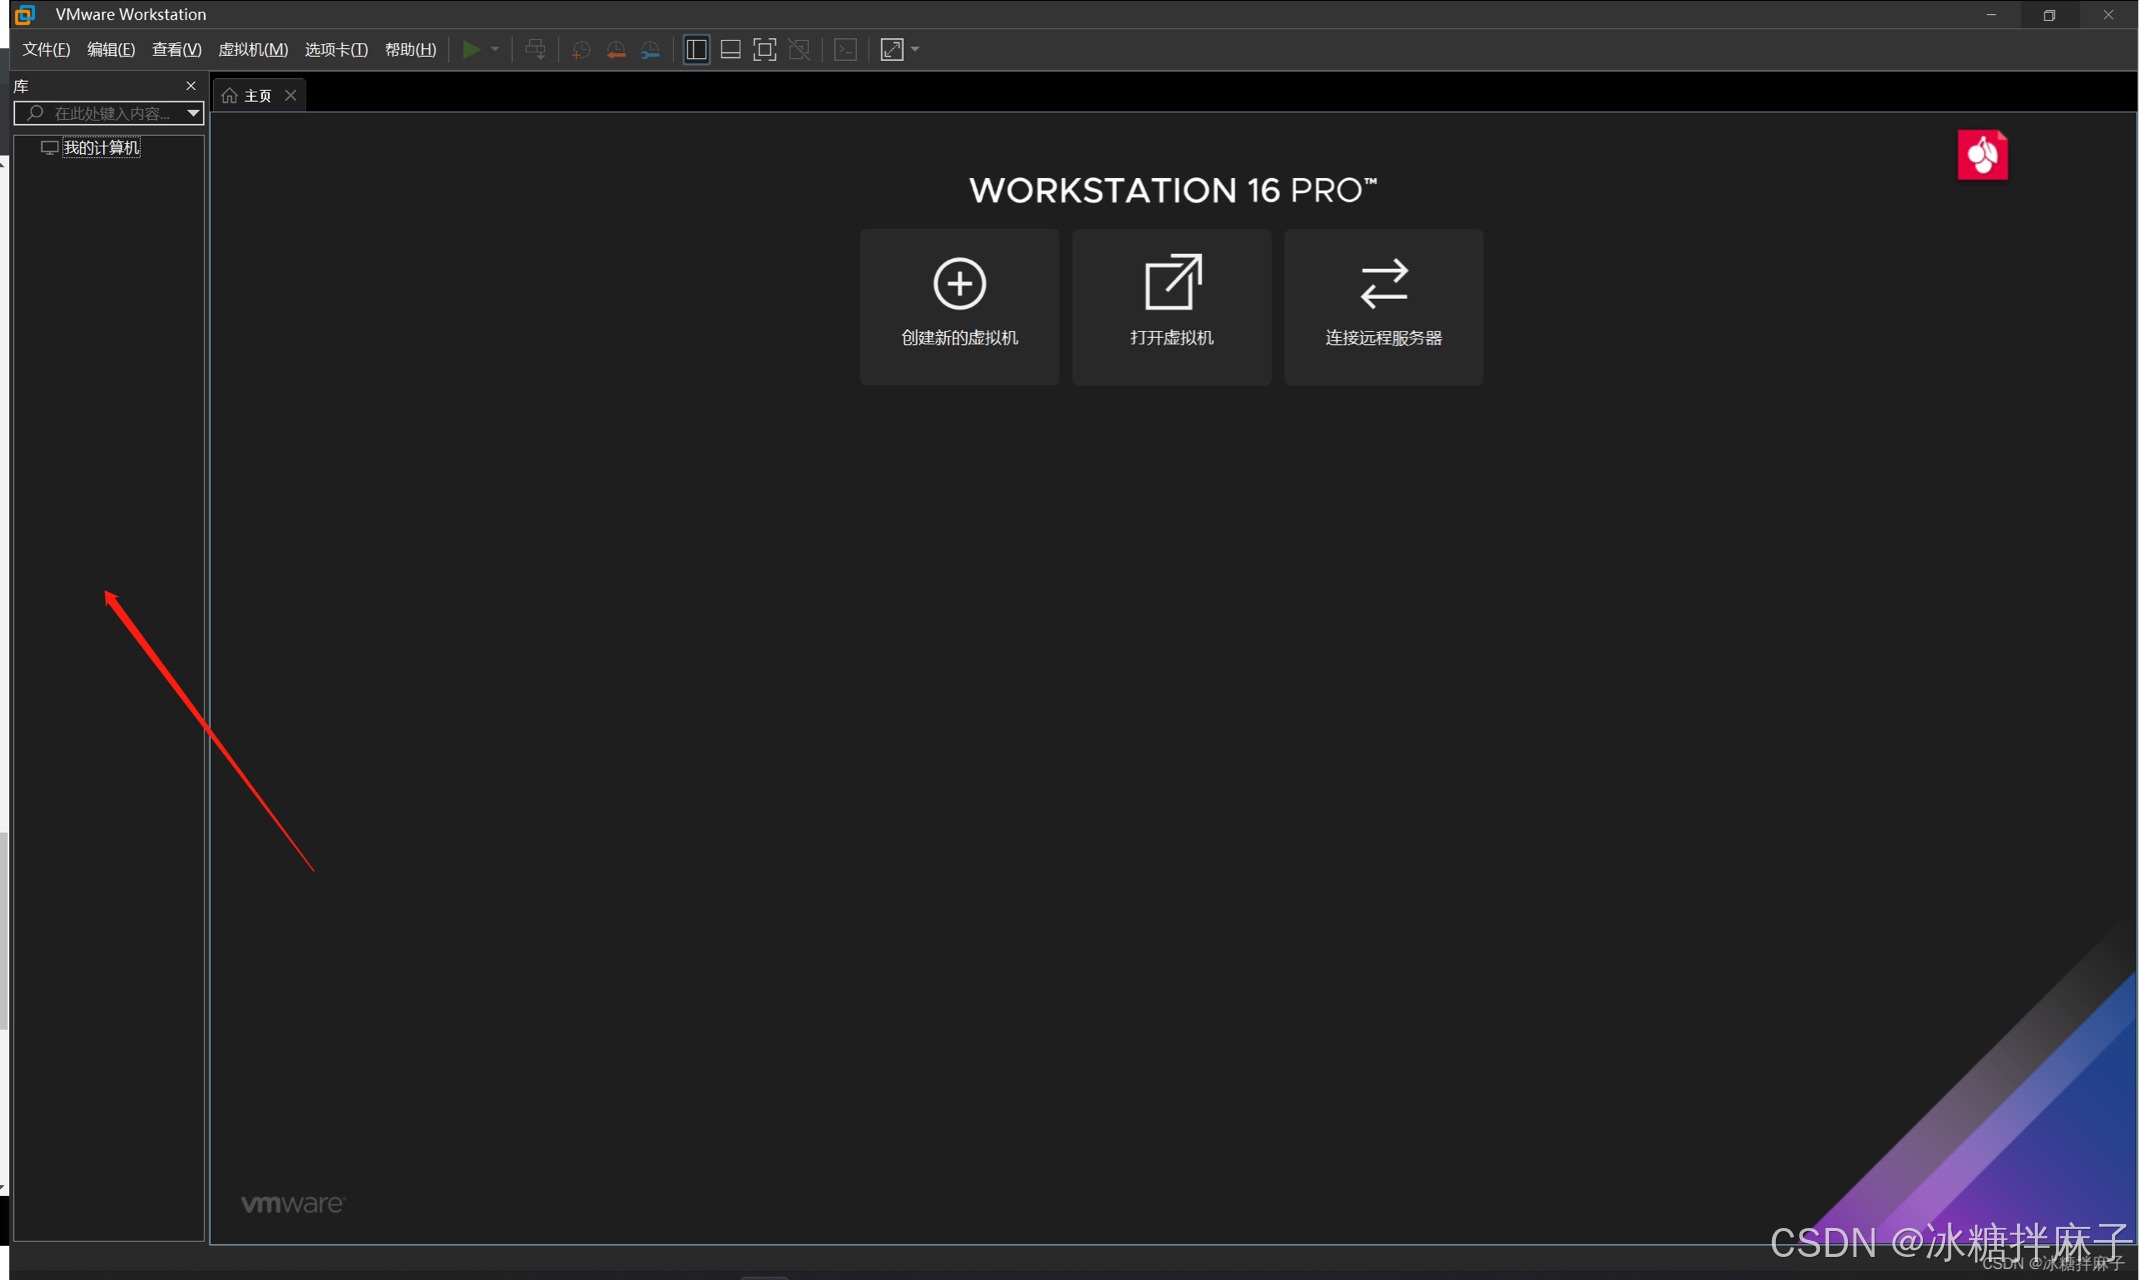Expand the stretch guest display dropdown arrow
Viewport: 2139px width, 1280px height.
915,49
